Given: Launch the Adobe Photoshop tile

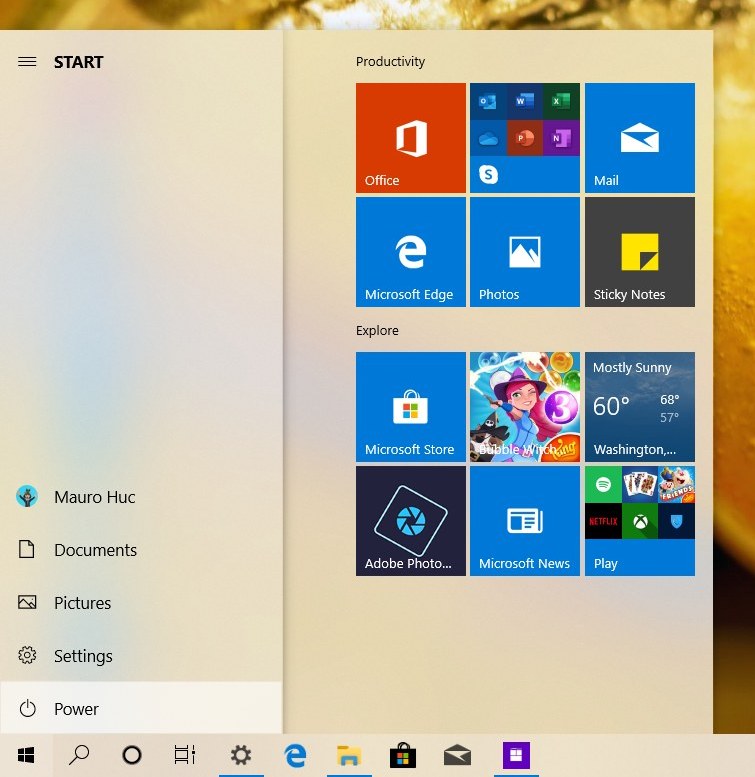Looking at the screenshot, I should click(411, 521).
